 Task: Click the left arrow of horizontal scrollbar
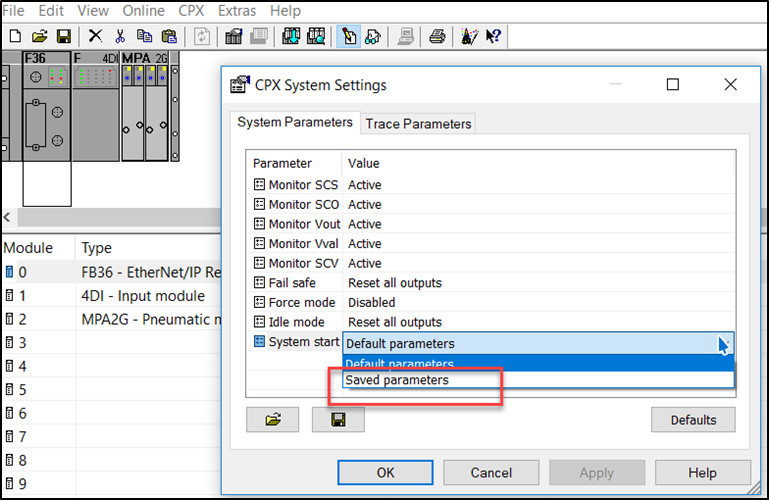pyautogui.click(x=7, y=217)
